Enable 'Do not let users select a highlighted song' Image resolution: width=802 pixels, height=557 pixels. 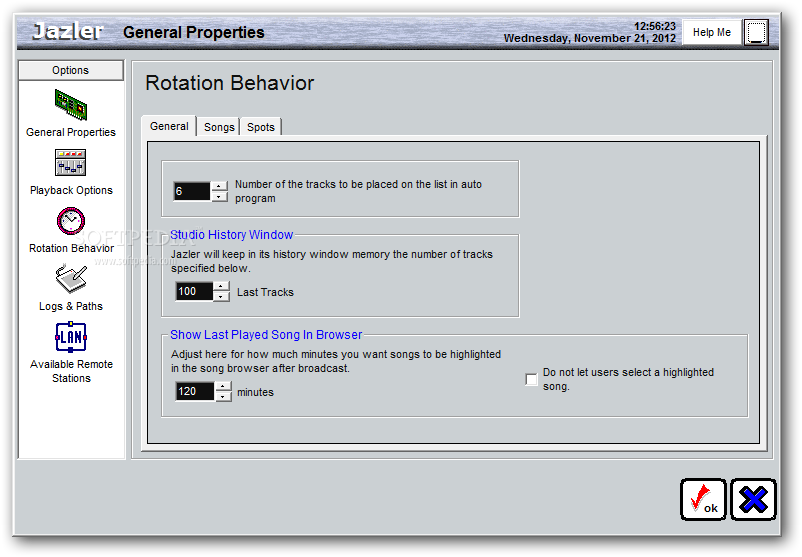[531, 380]
